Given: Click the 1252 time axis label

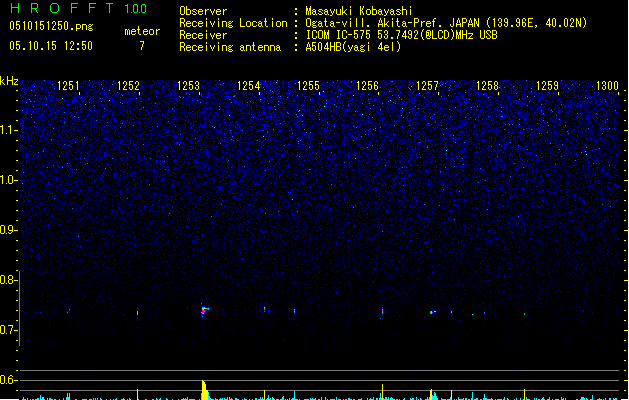Looking at the screenshot, I should tap(128, 86).
